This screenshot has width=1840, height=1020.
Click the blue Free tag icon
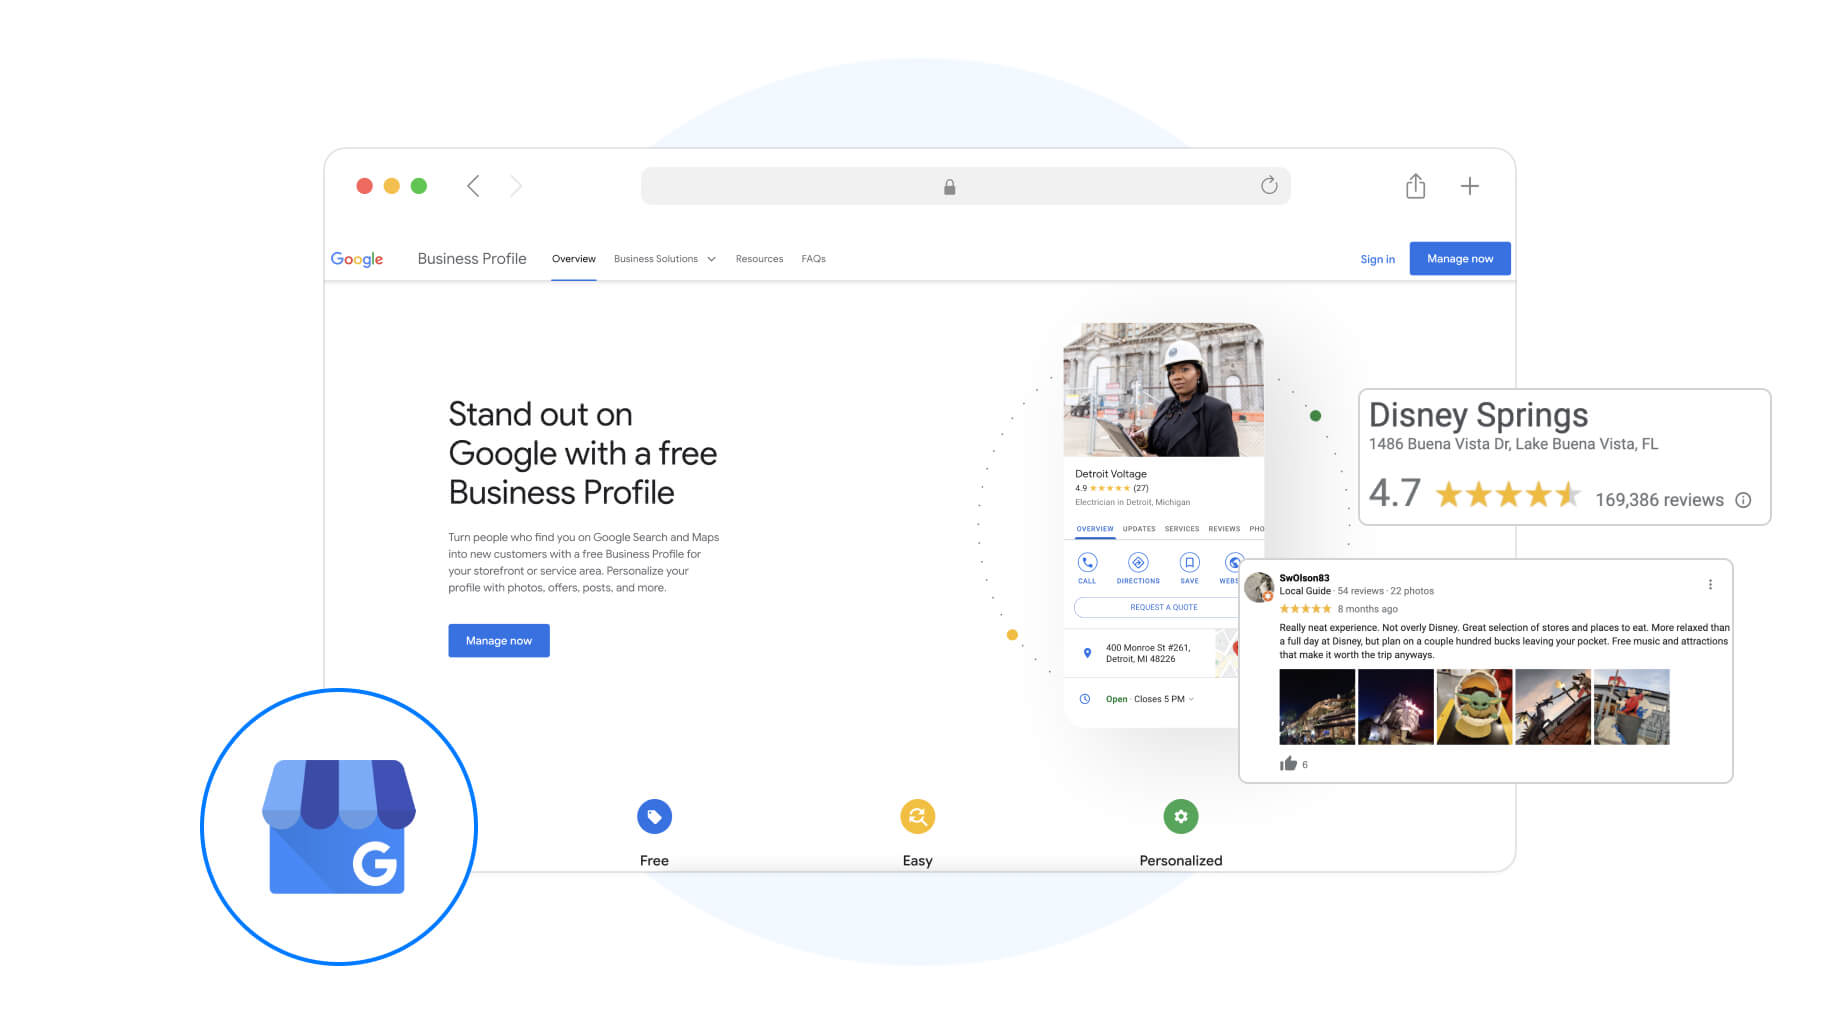654,817
